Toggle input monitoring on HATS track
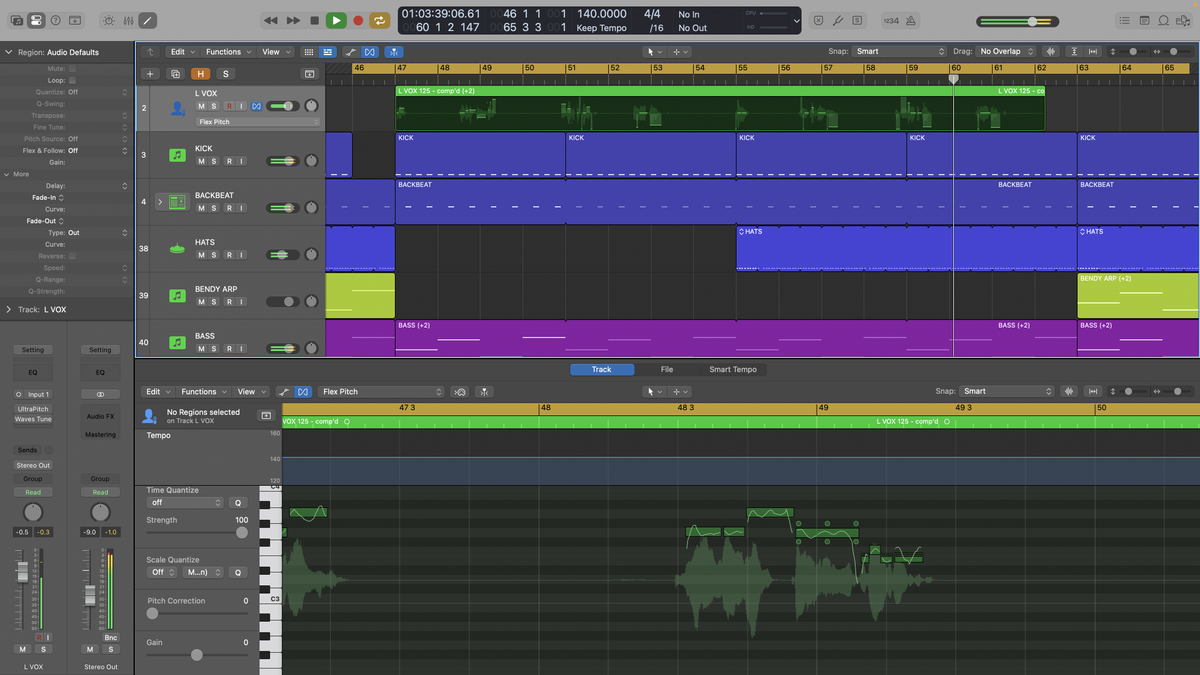 pyautogui.click(x=242, y=255)
